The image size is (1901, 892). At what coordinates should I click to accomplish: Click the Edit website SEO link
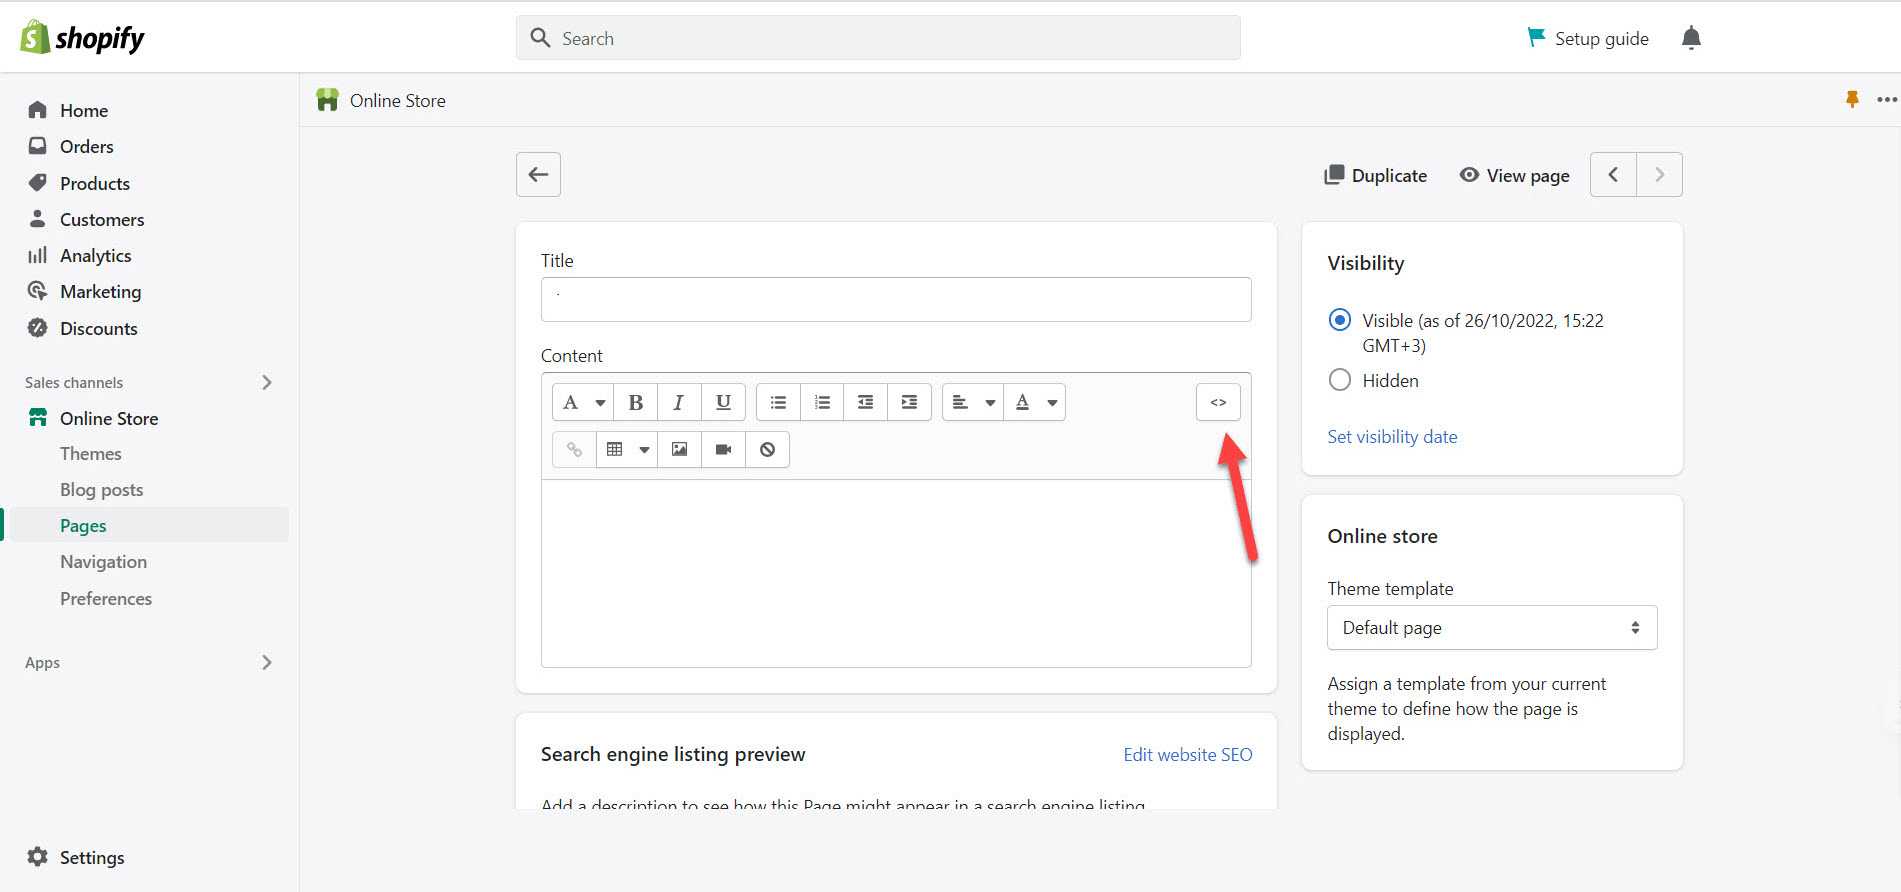pos(1187,755)
